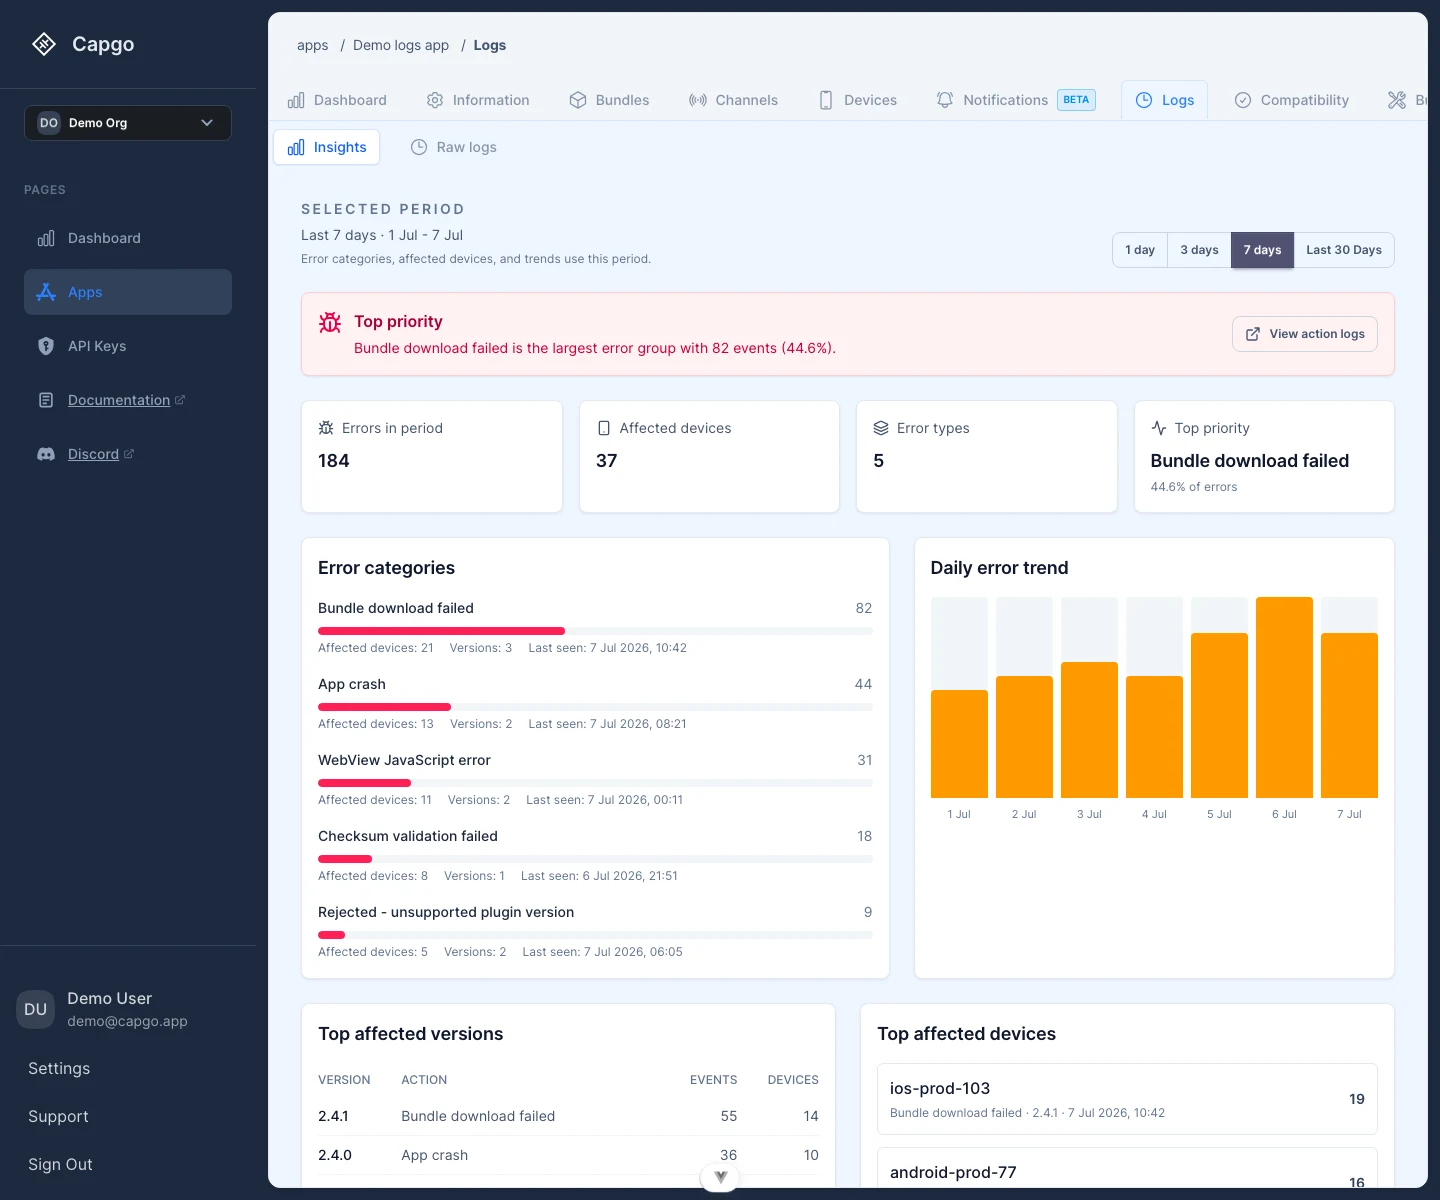1440x1200 pixels.
Task: Click the scroll-down arrow indicator
Action: click(720, 1177)
